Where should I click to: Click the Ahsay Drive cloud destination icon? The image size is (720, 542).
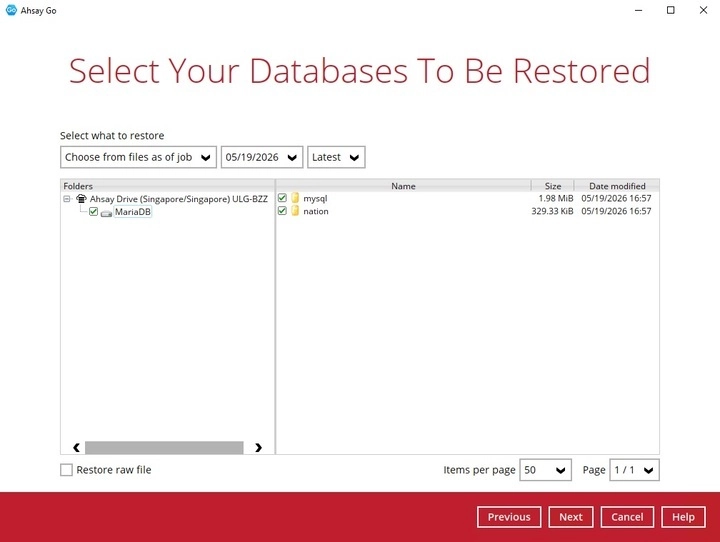81,199
